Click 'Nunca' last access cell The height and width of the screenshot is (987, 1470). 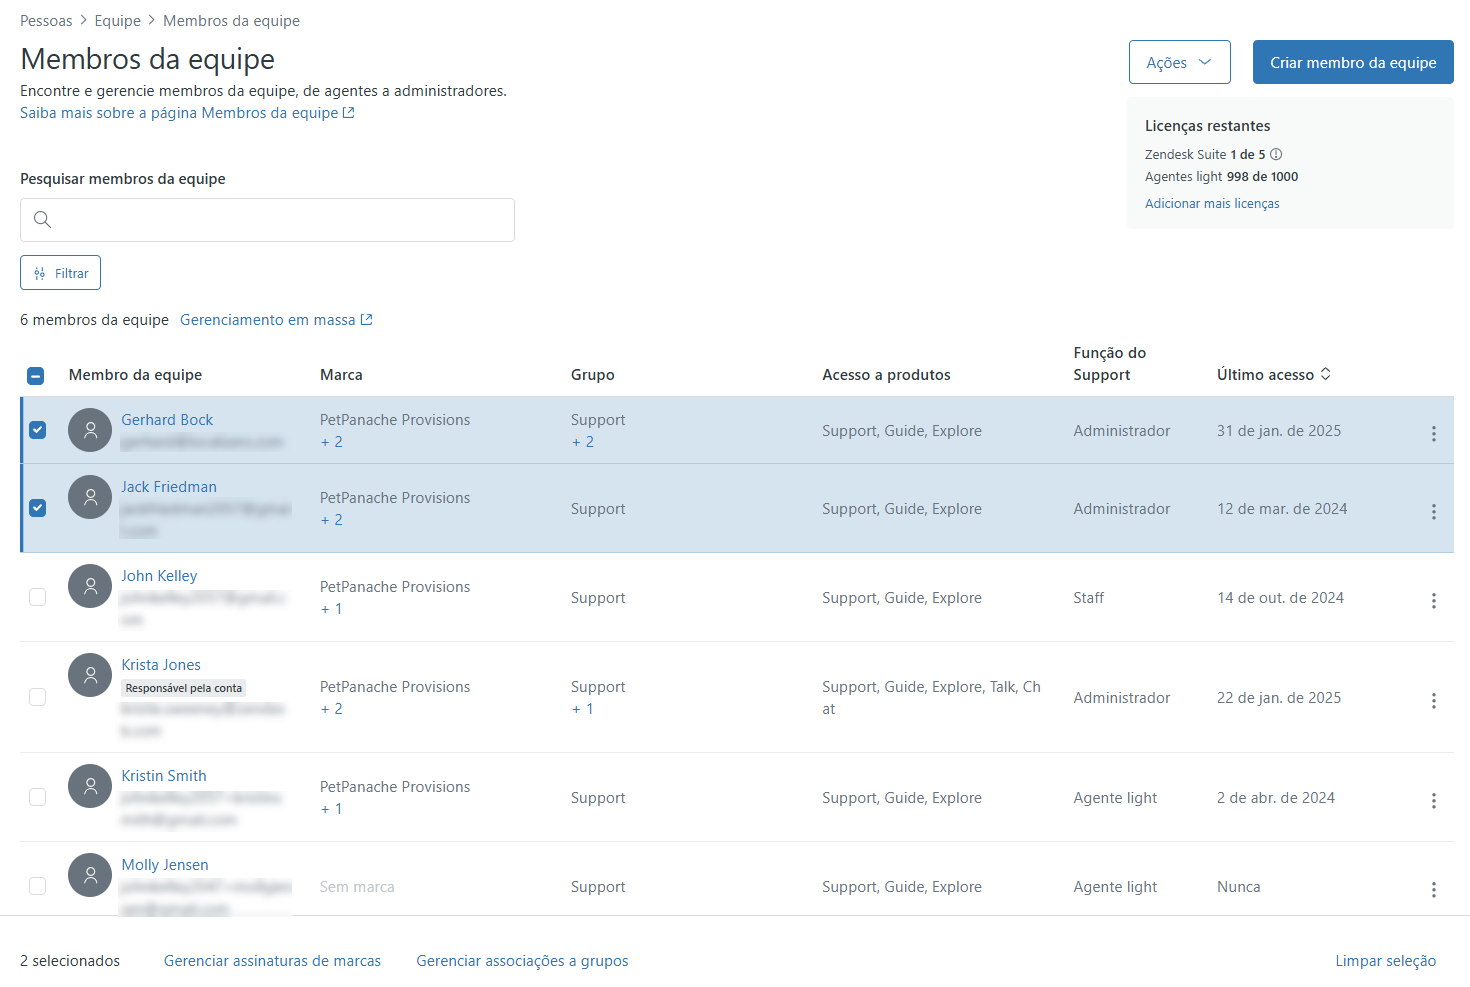(x=1238, y=887)
